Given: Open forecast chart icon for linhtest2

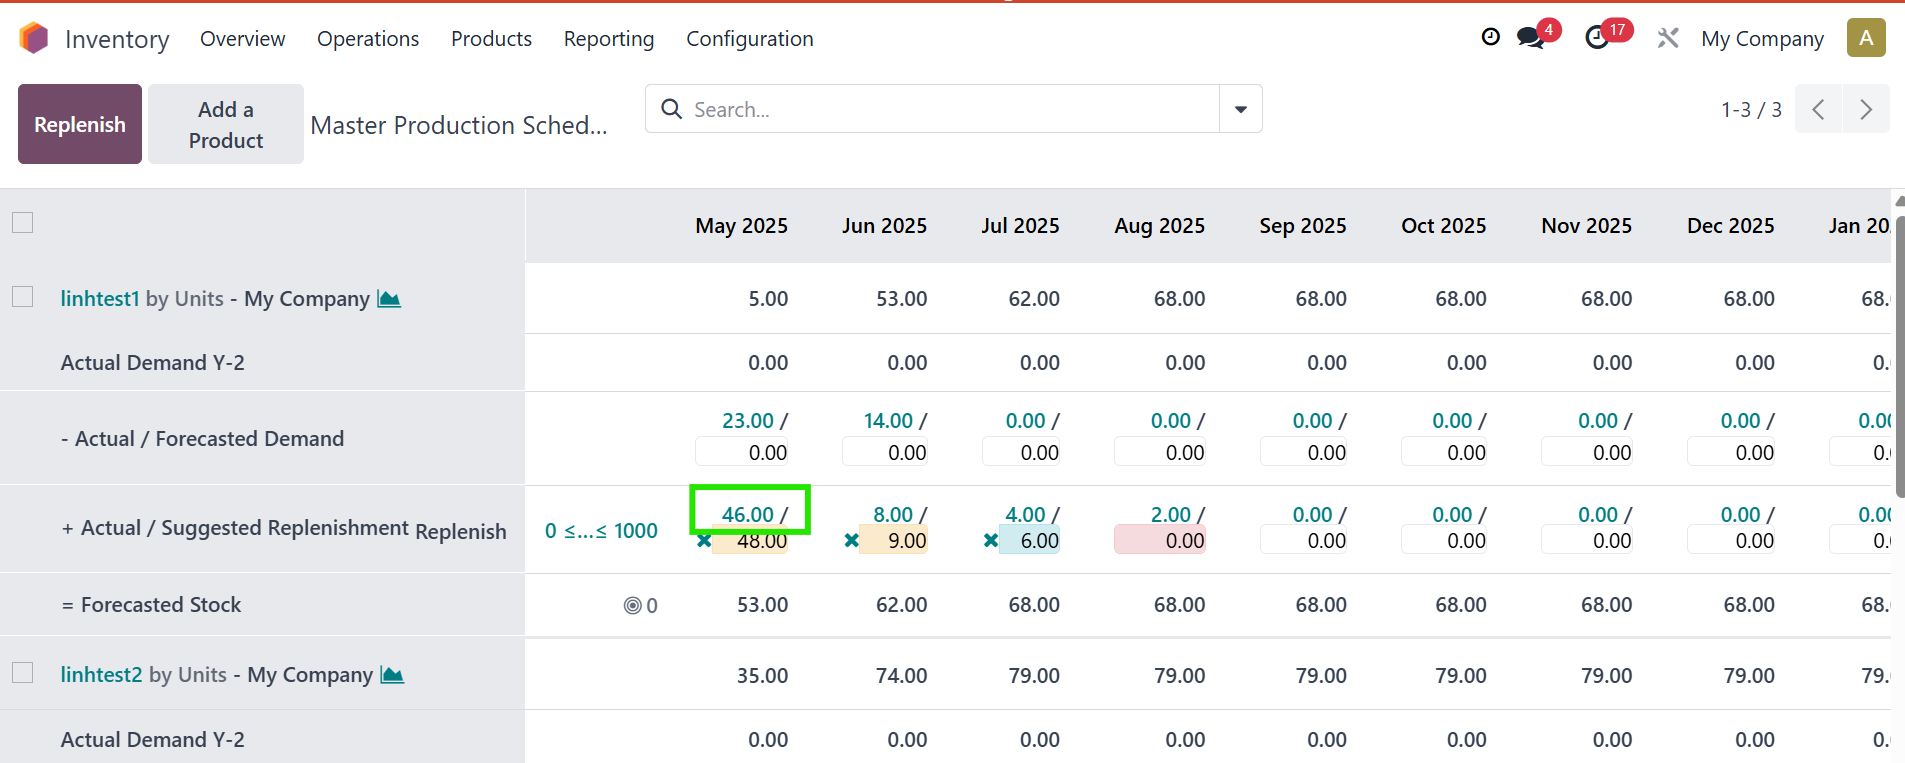Looking at the screenshot, I should click(x=392, y=675).
